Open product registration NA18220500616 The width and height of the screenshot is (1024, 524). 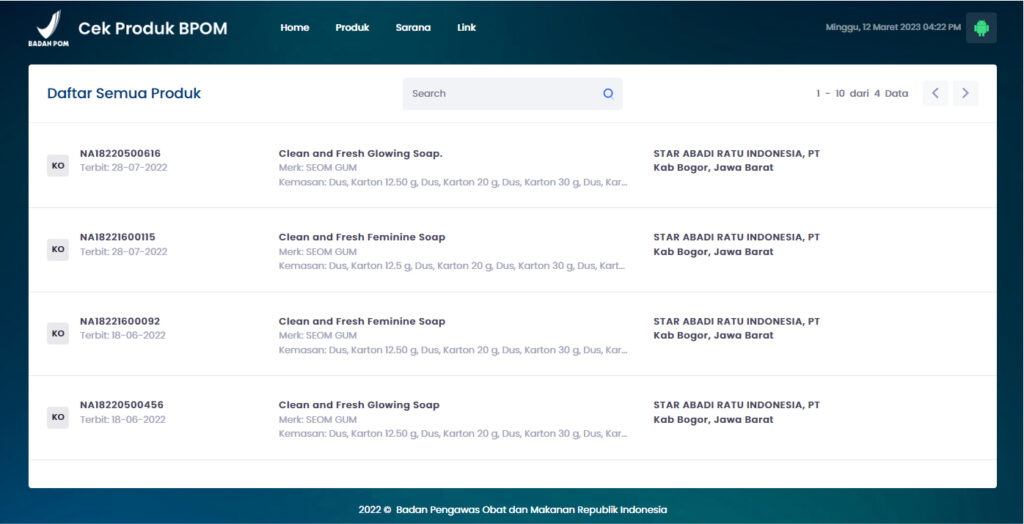[120, 154]
